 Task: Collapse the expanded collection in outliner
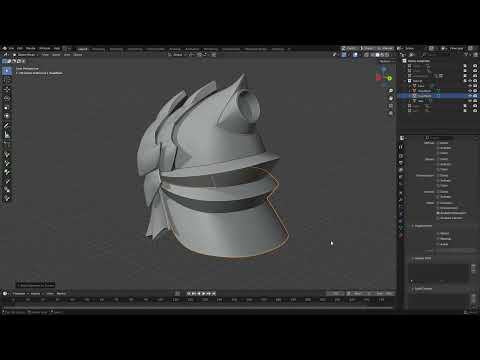[406, 81]
